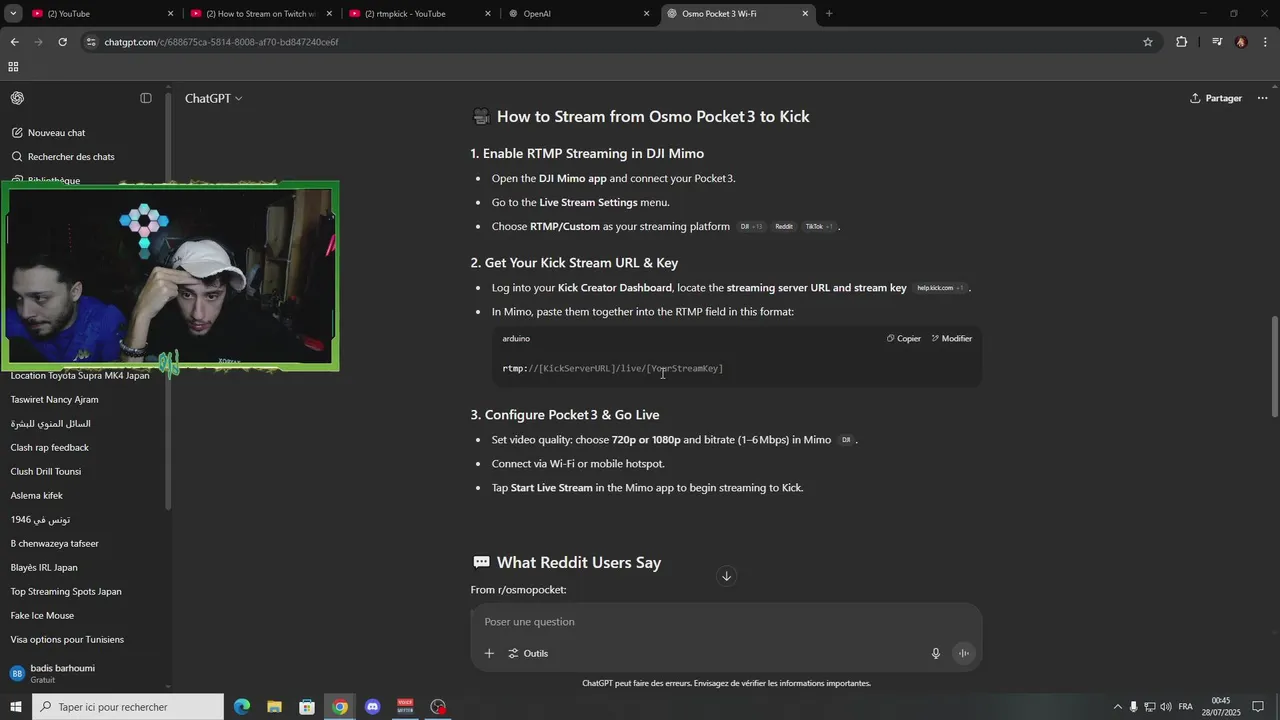Open the Location Toyota Supra MK4 Japan chat
This screenshot has height=720, width=1280.
(80, 376)
